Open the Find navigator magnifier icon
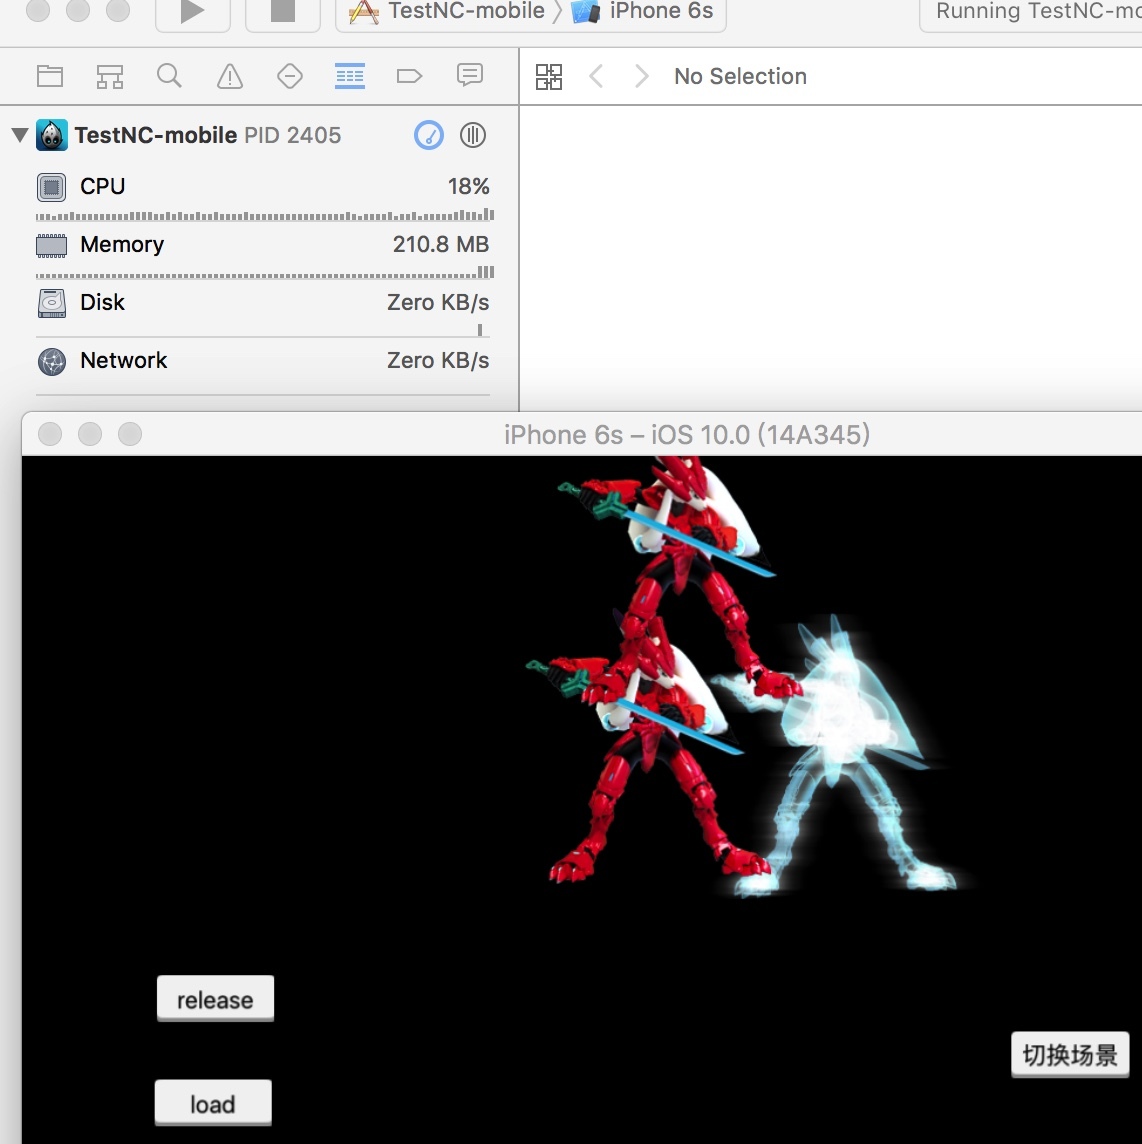Viewport: 1142px width, 1144px height. tap(169, 76)
